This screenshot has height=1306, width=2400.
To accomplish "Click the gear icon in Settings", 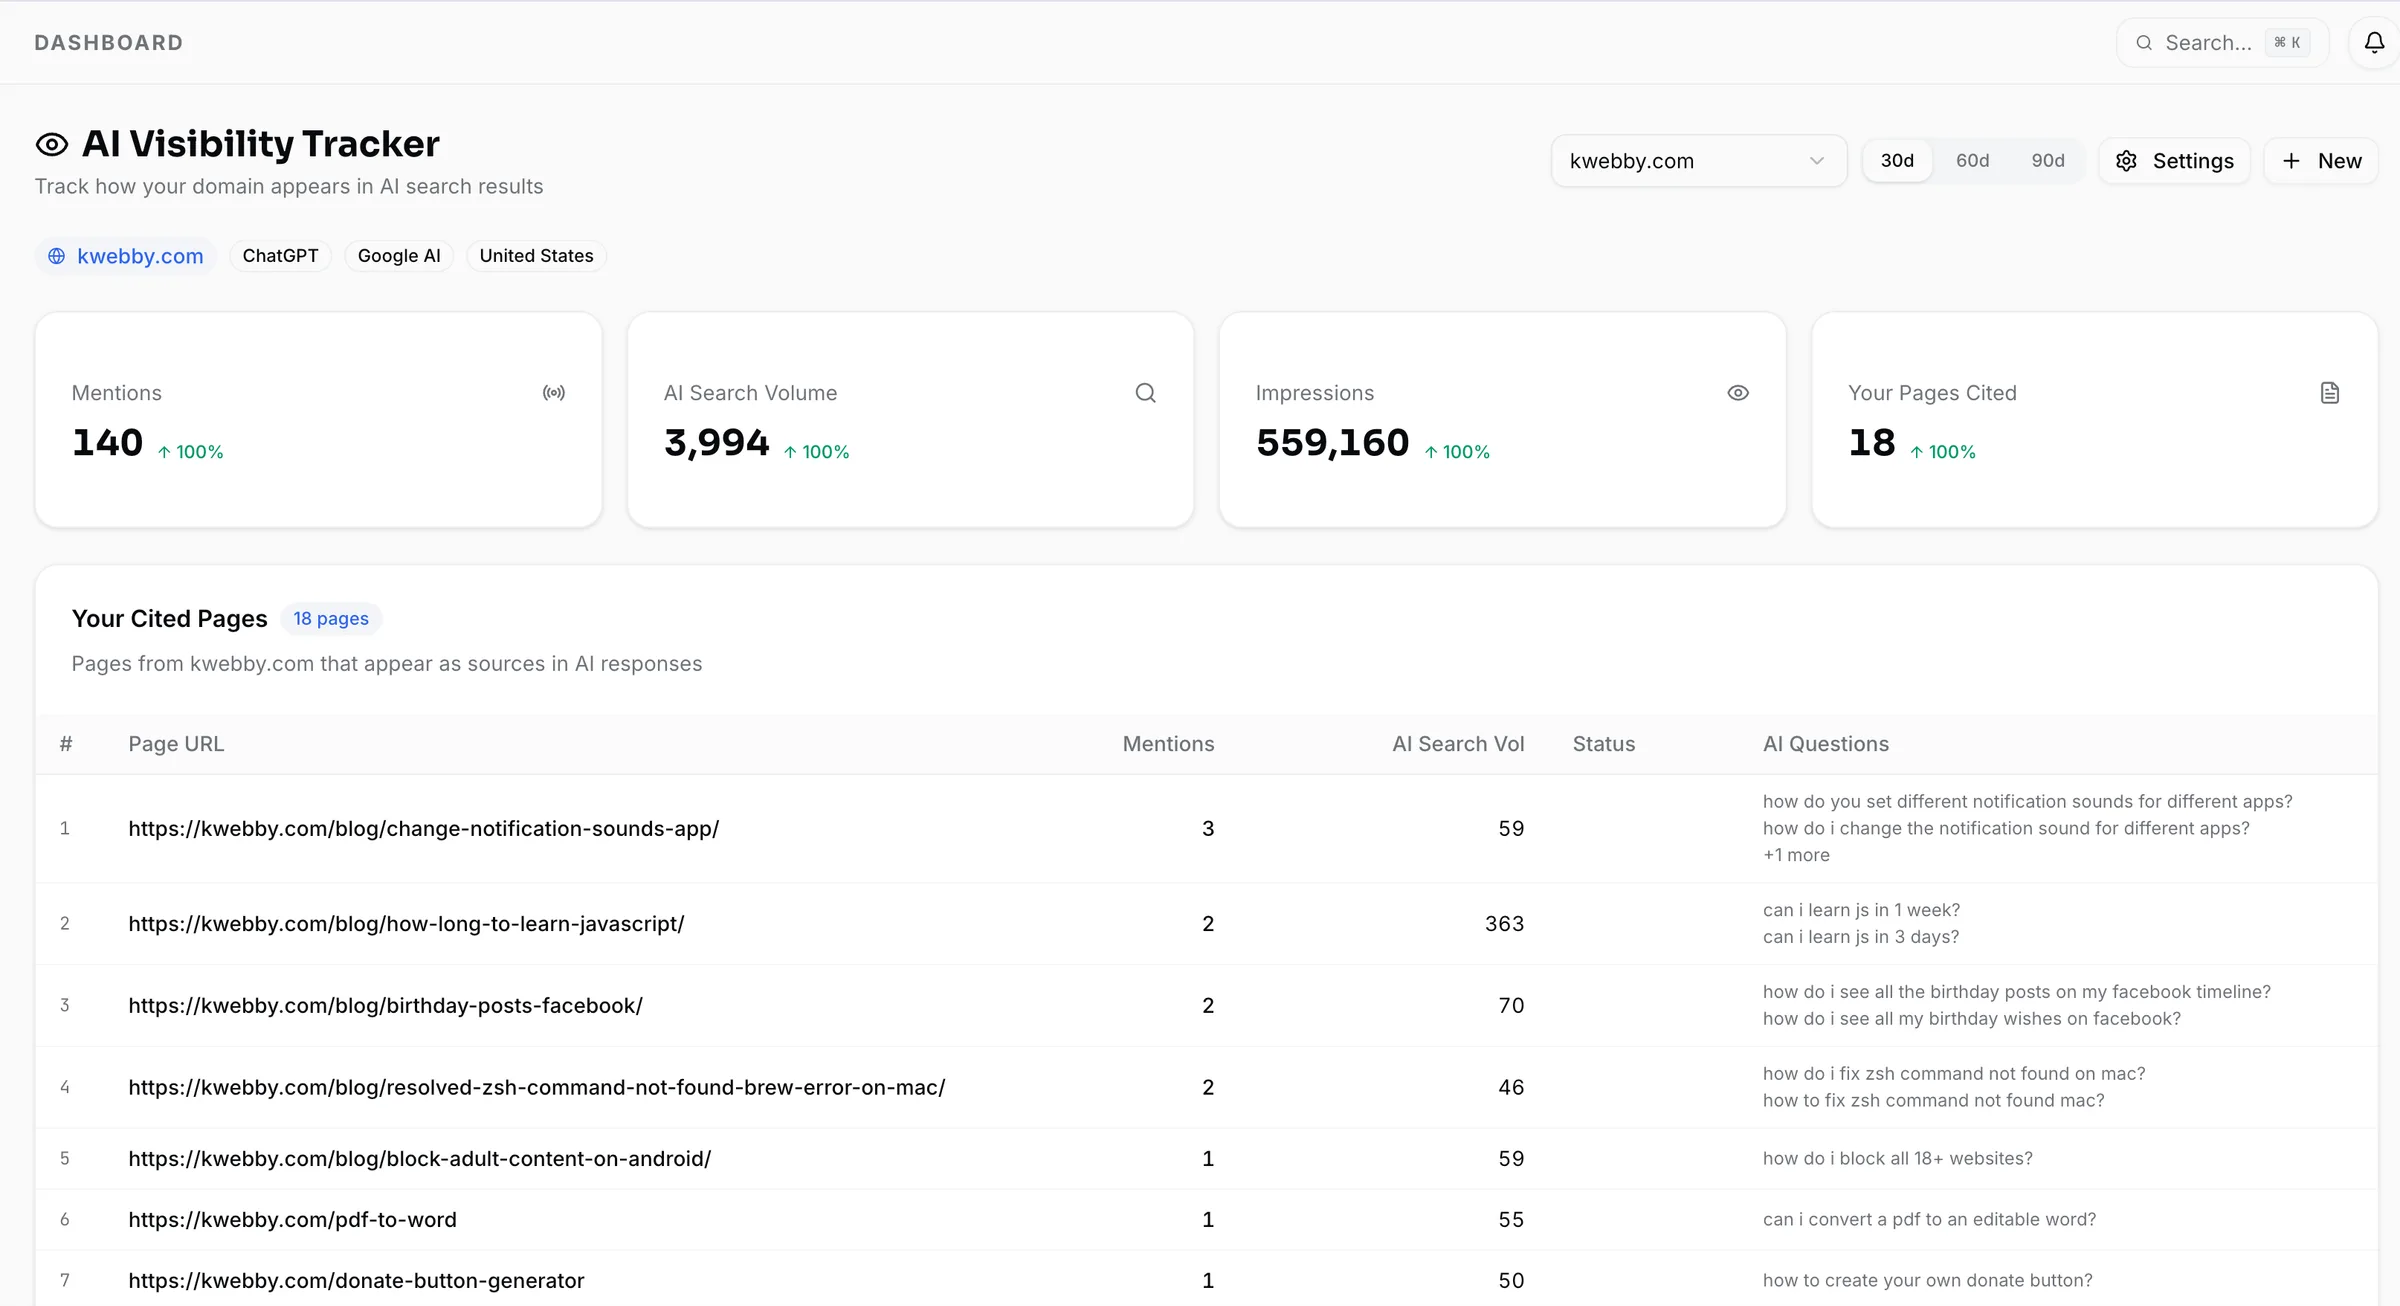I will point(2127,161).
